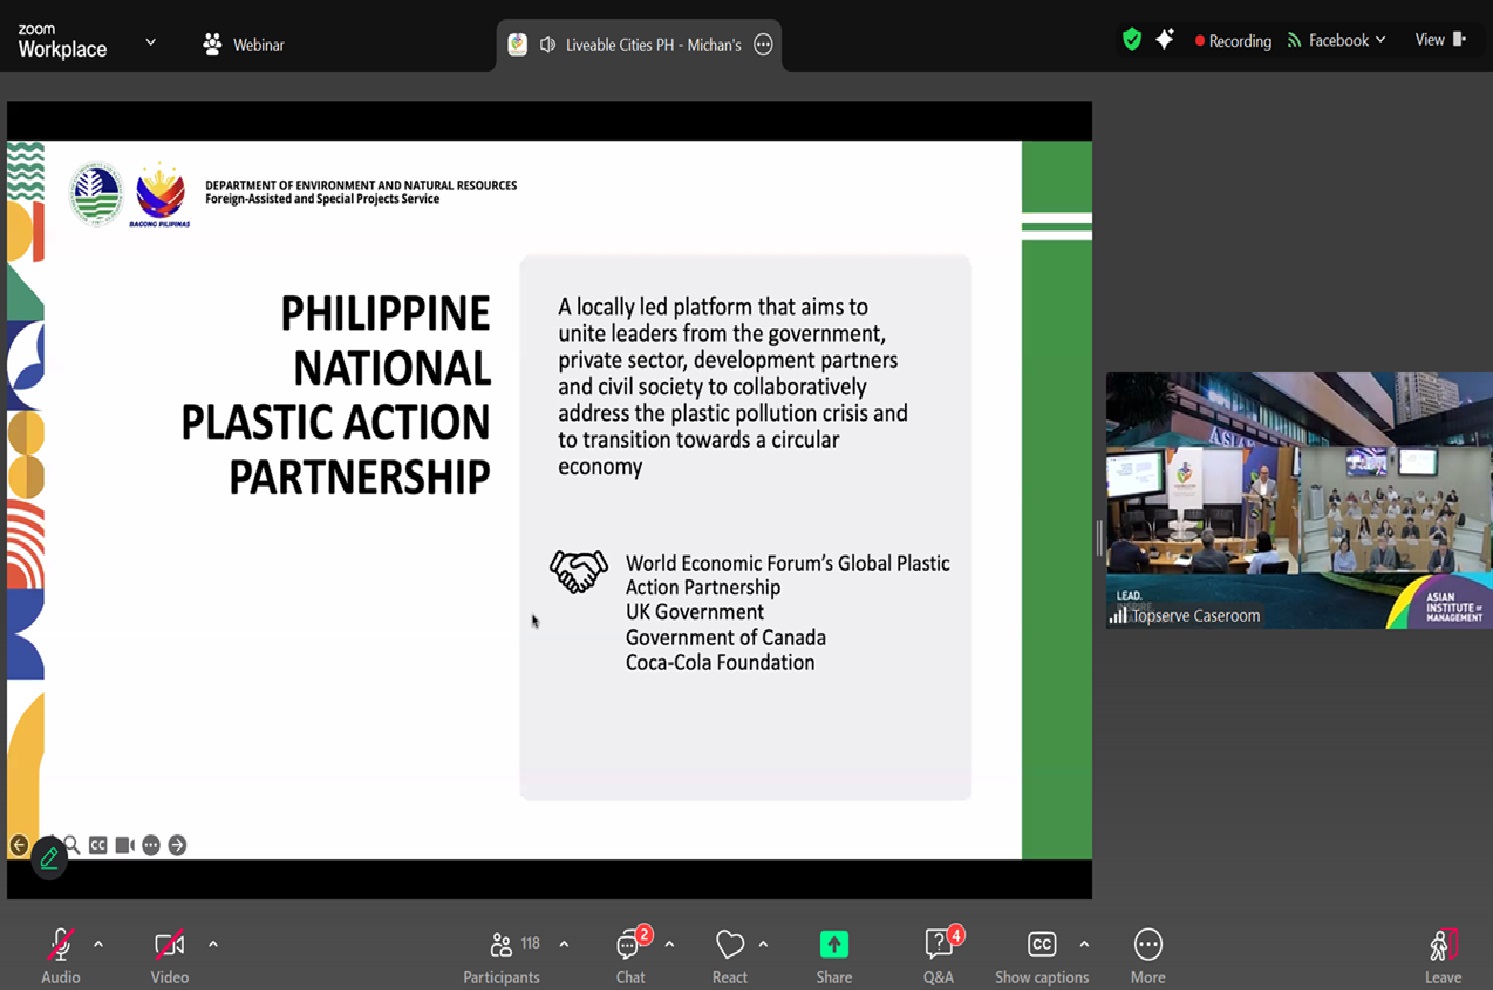Advance to next slide with forward arrow
Image resolution: width=1493 pixels, height=990 pixels.
177,846
